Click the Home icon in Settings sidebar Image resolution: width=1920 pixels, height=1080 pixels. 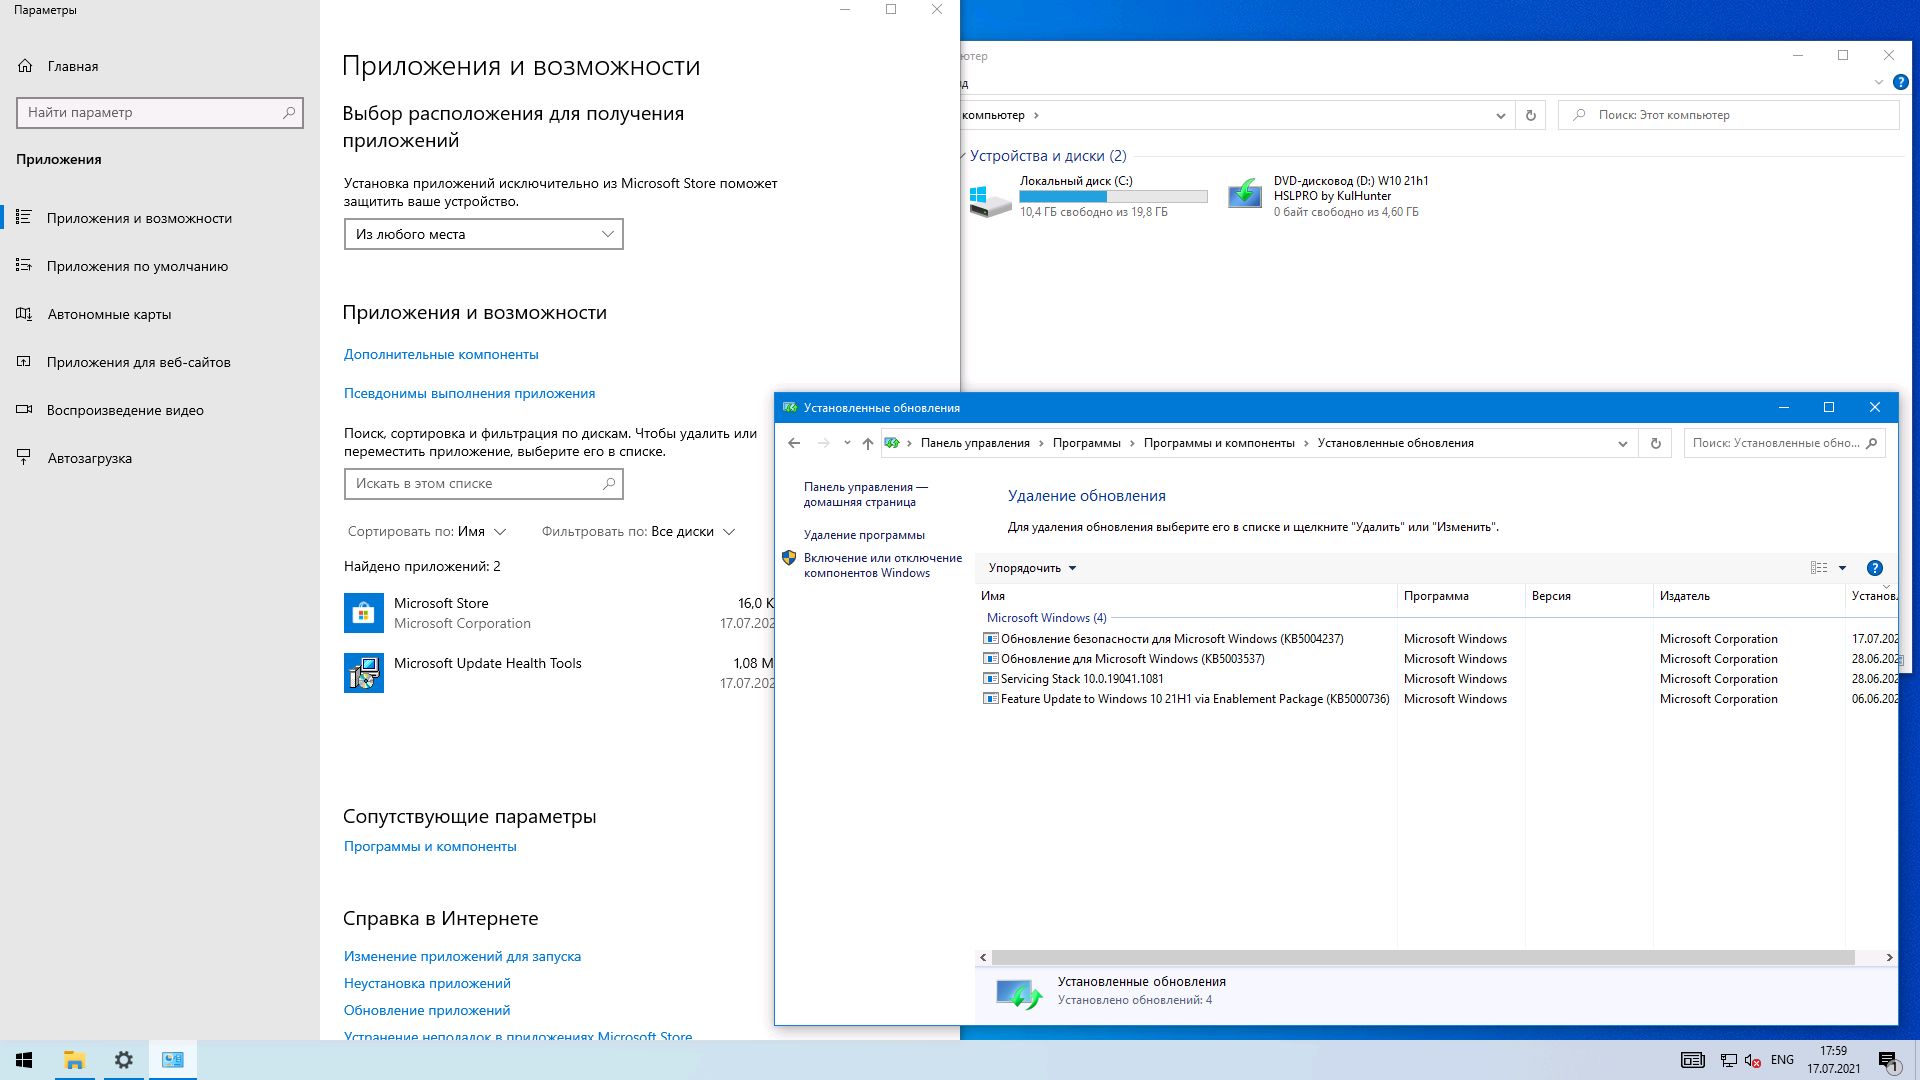[x=25, y=66]
